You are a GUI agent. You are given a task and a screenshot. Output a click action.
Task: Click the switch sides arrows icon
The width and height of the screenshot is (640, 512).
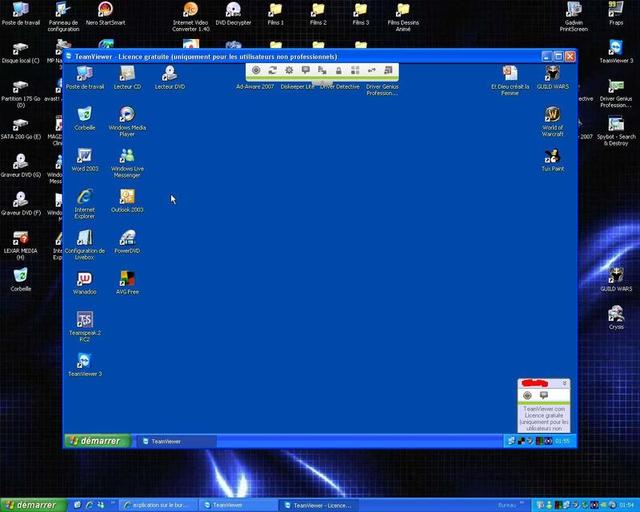click(x=273, y=70)
